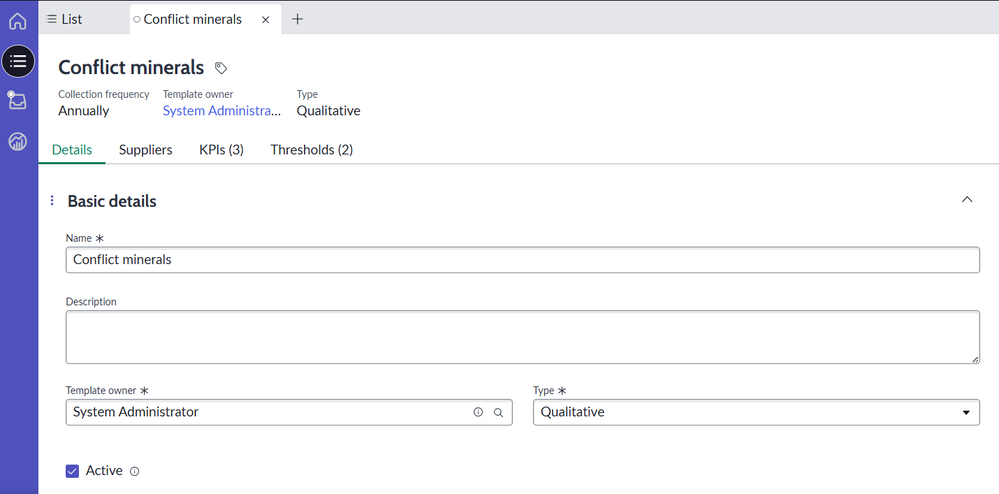
Task: Click the search icon in Template owner field
Action: pos(498,412)
